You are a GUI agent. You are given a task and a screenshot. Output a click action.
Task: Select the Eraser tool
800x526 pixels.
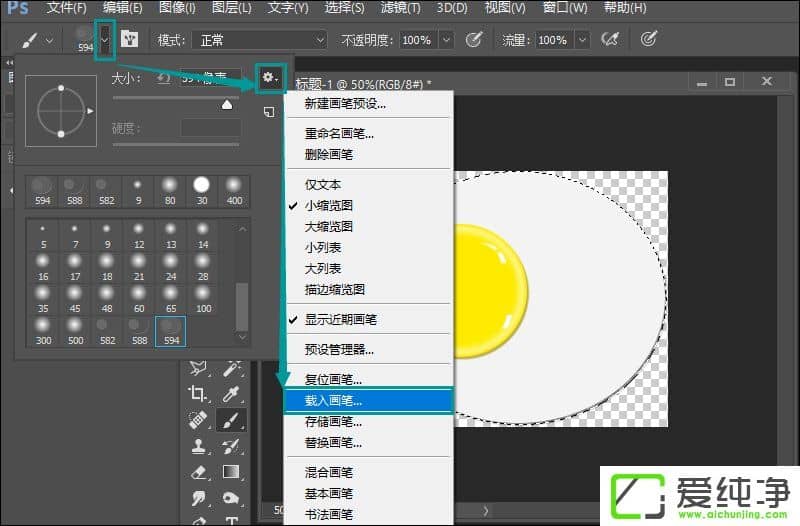tap(198, 472)
